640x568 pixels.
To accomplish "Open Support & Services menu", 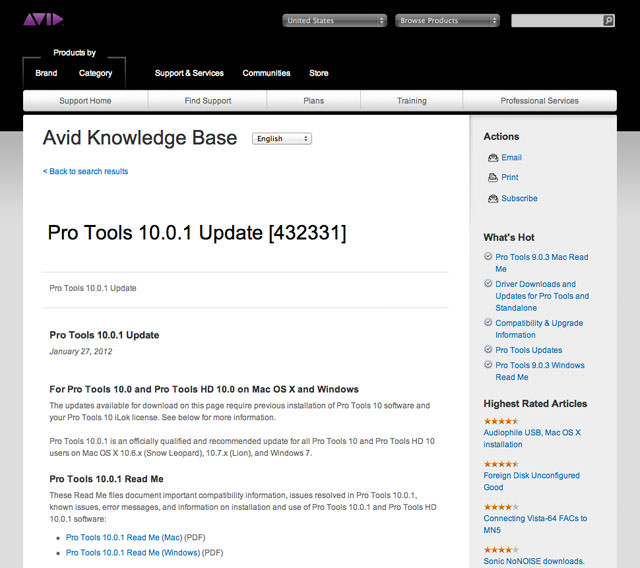I will click(x=189, y=73).
